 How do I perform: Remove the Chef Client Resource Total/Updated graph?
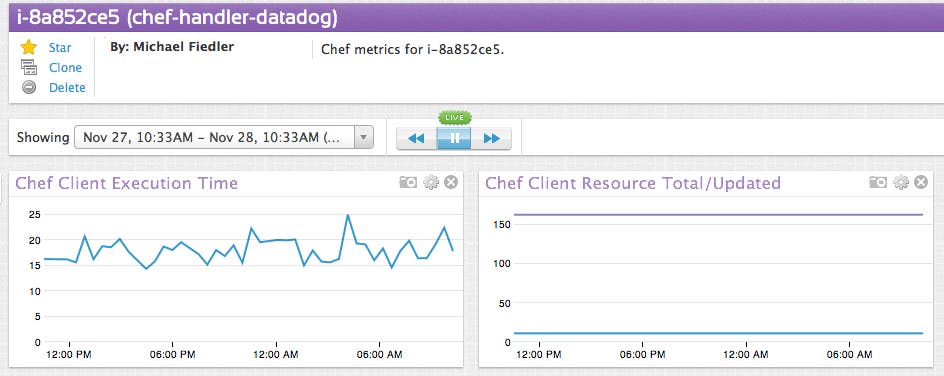(x=921, y=182)
